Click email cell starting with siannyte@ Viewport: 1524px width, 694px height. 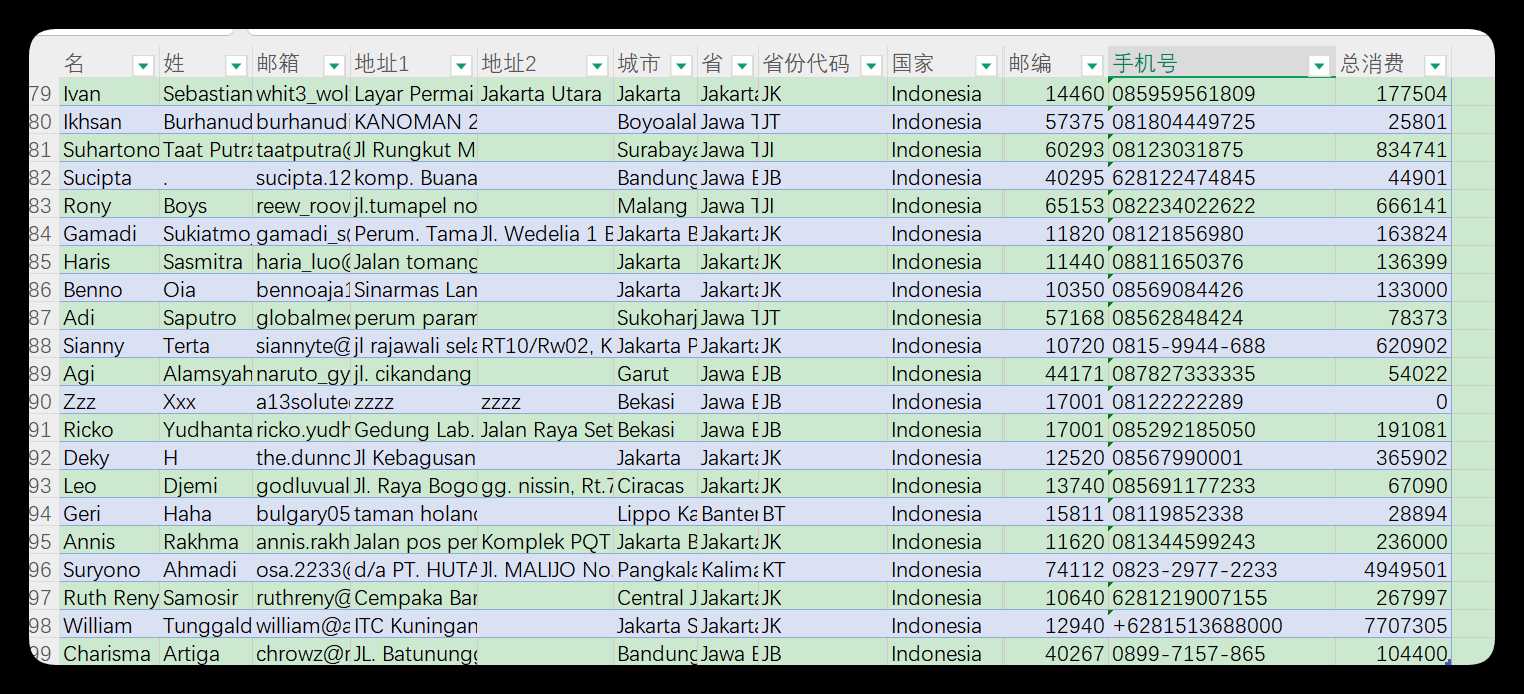coord(301,346)
